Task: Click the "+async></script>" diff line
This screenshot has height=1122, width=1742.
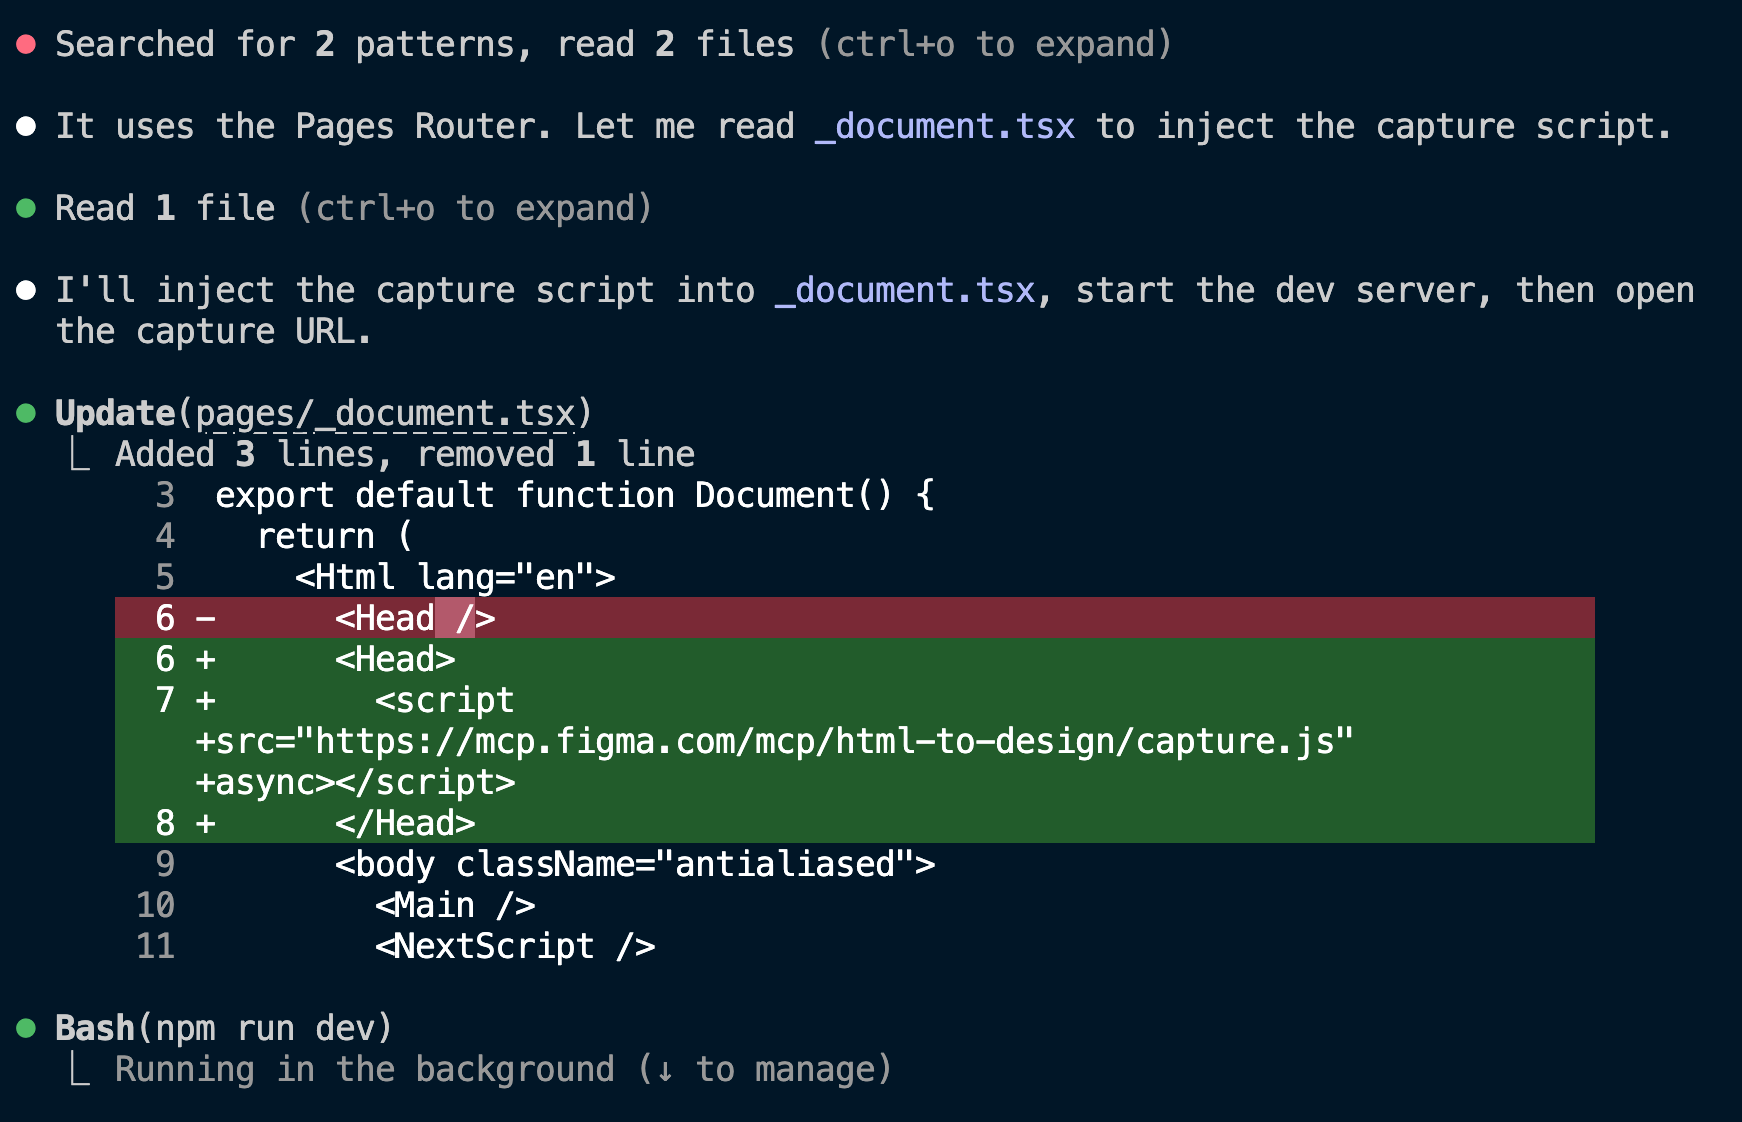Action: [855, 782]
